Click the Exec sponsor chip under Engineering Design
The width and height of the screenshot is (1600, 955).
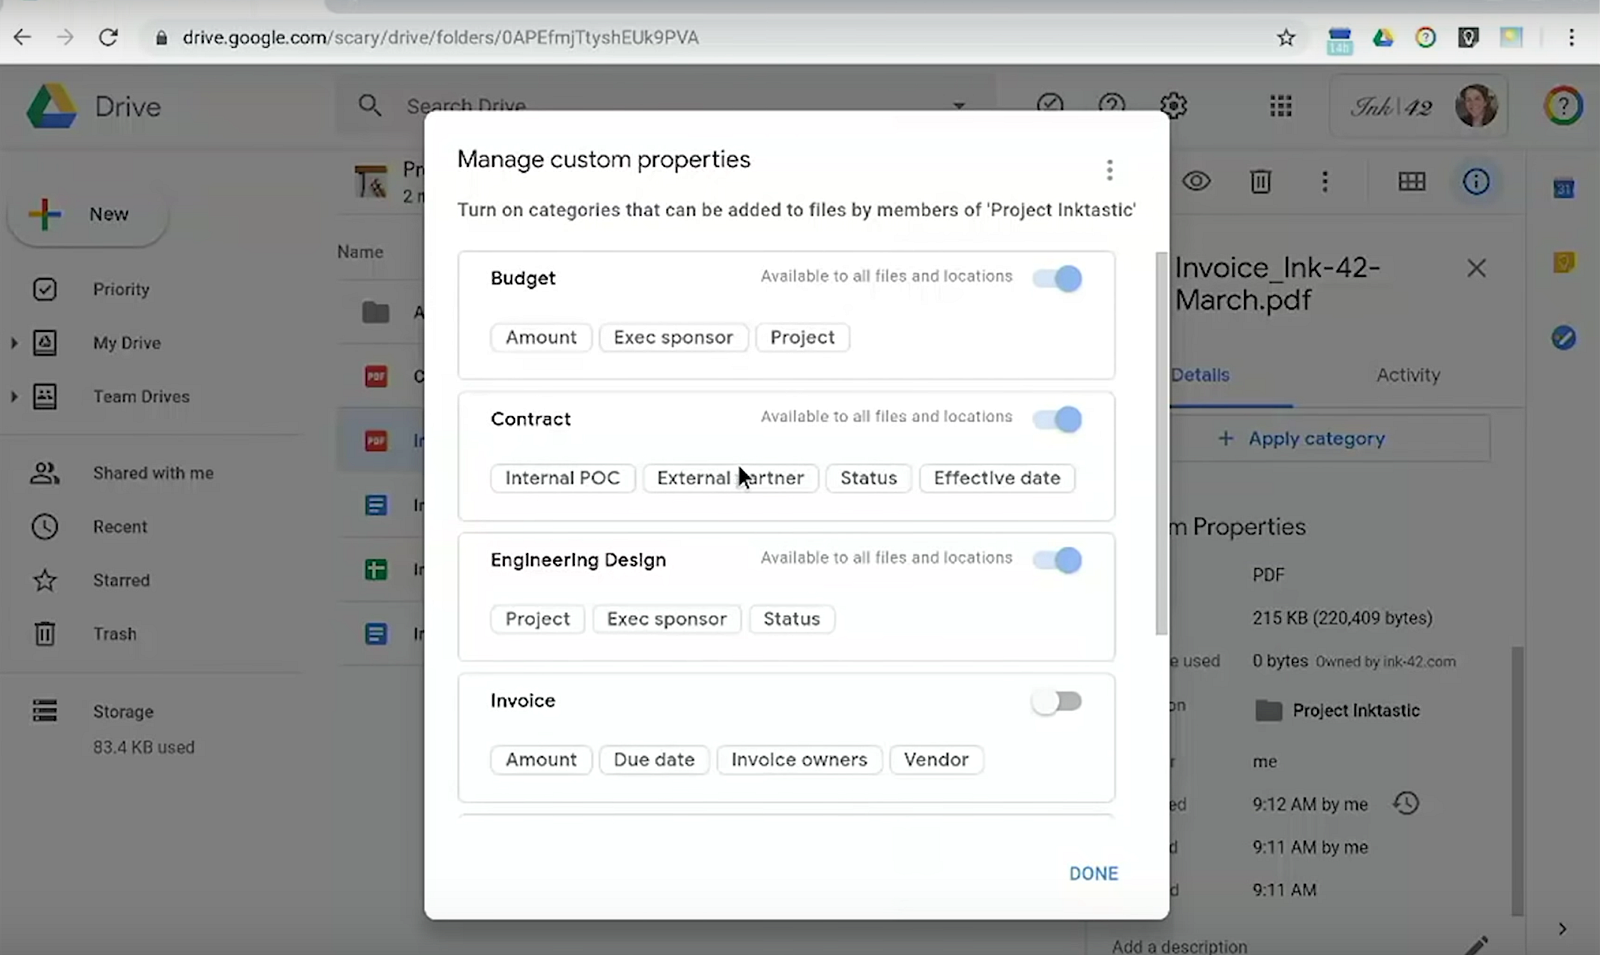666,619
